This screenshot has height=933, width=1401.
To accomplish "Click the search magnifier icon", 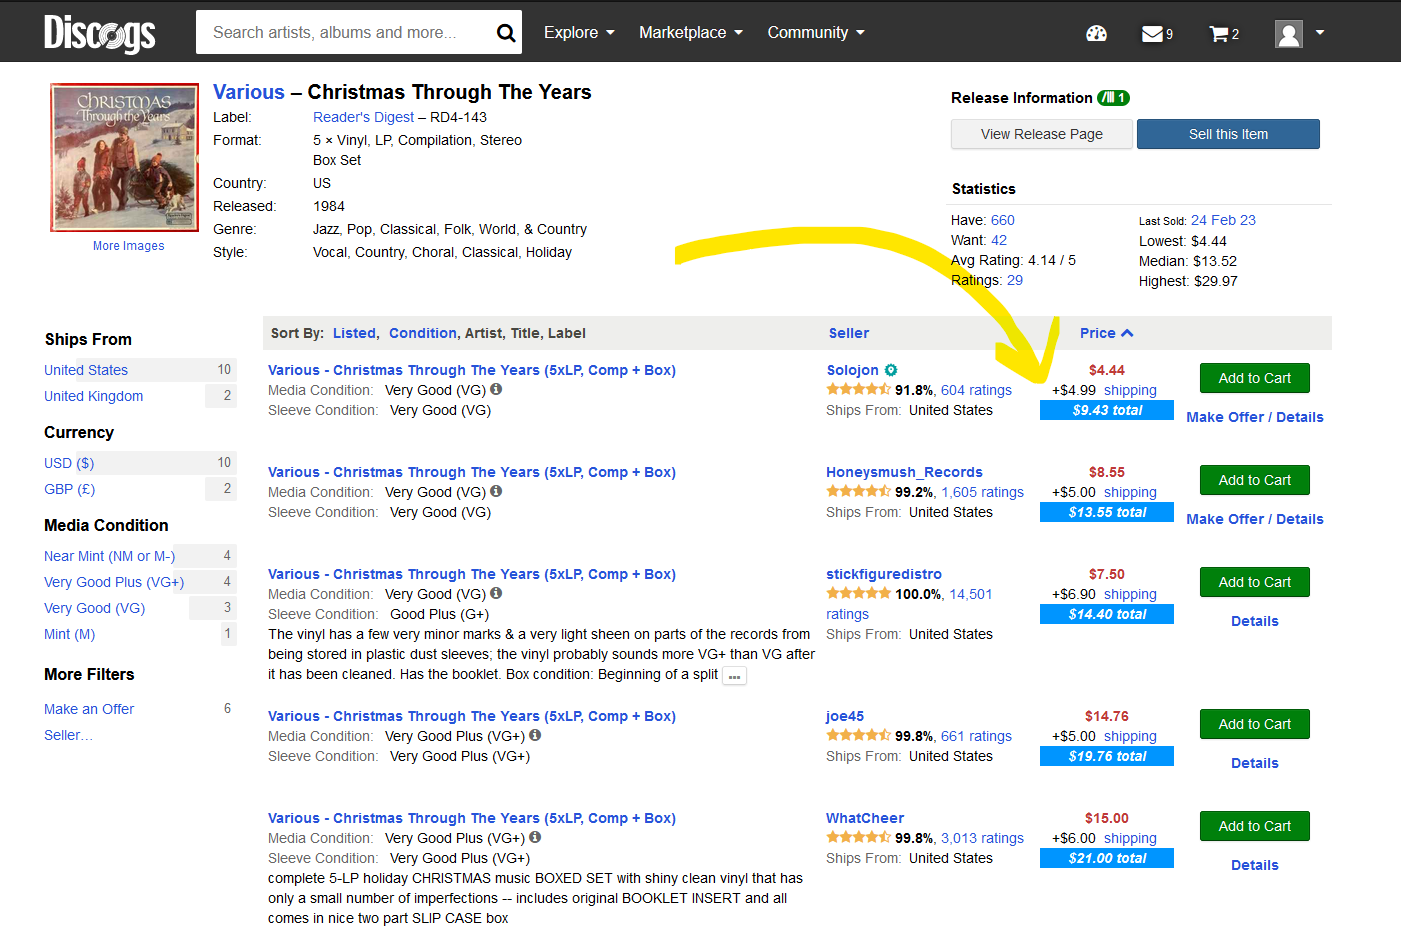I will tap(506, 33).
